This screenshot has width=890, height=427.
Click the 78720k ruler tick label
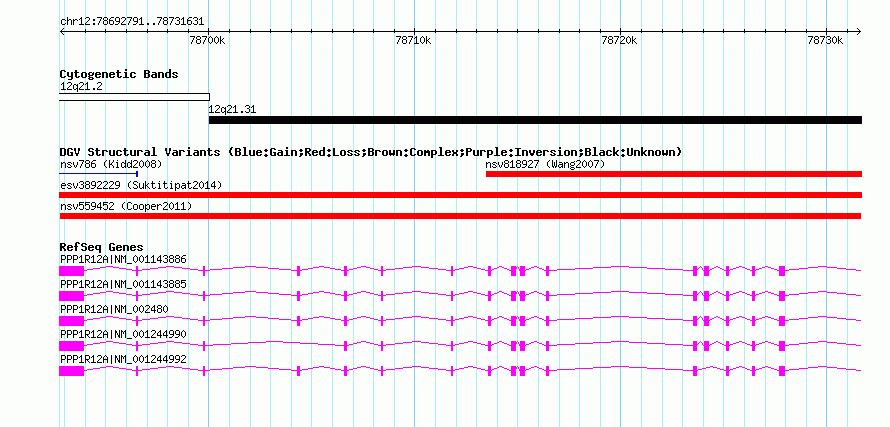tap(619, 41)
